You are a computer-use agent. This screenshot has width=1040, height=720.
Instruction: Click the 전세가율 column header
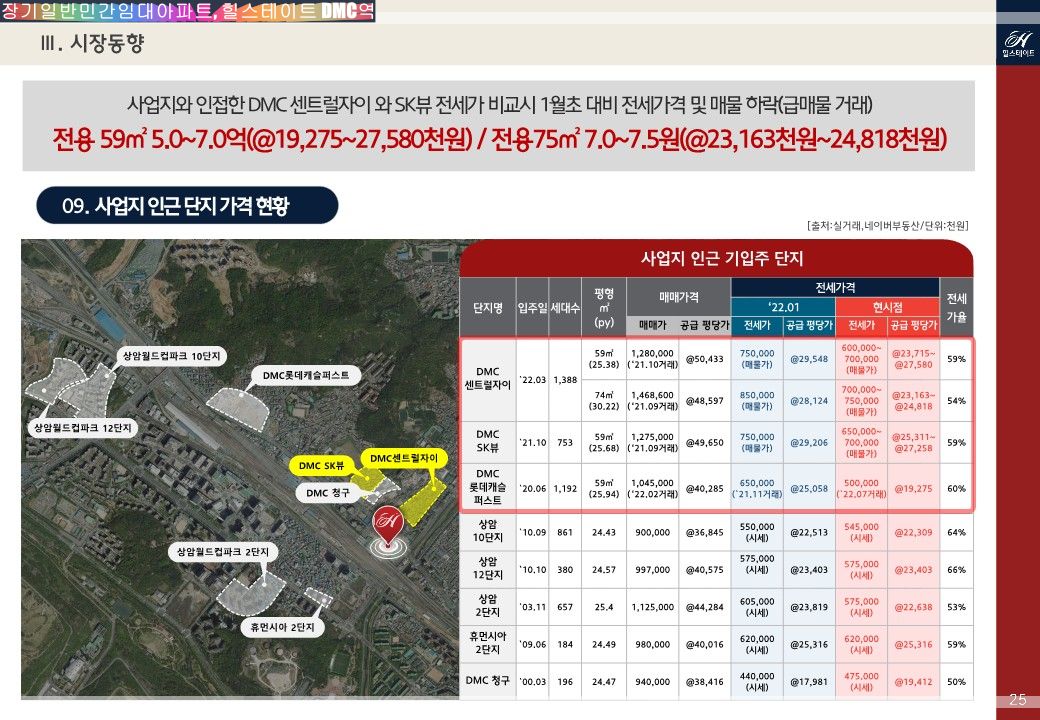coord(956,308)
